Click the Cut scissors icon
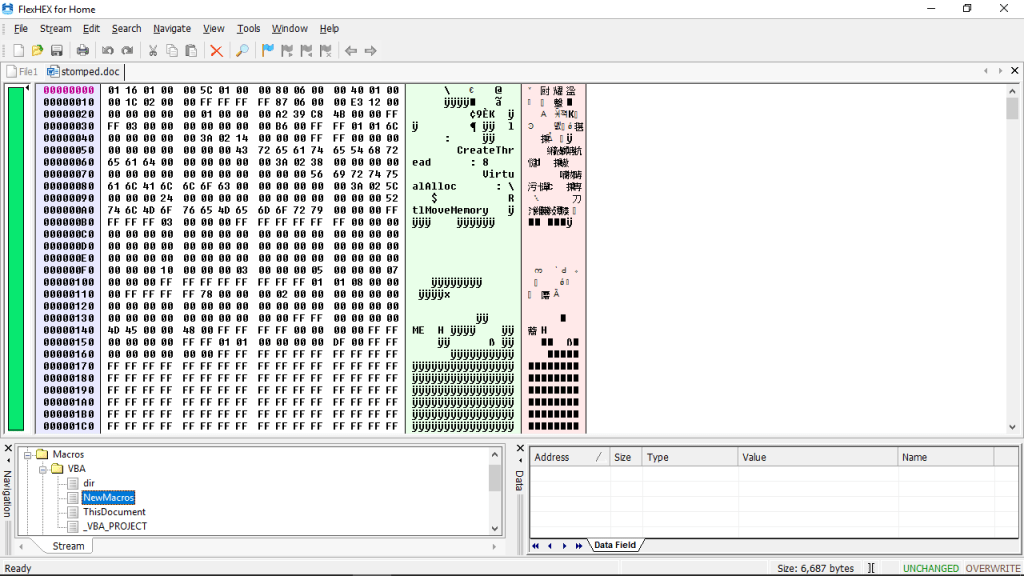Screen dimensions: 1024x576 pos(153,51)
